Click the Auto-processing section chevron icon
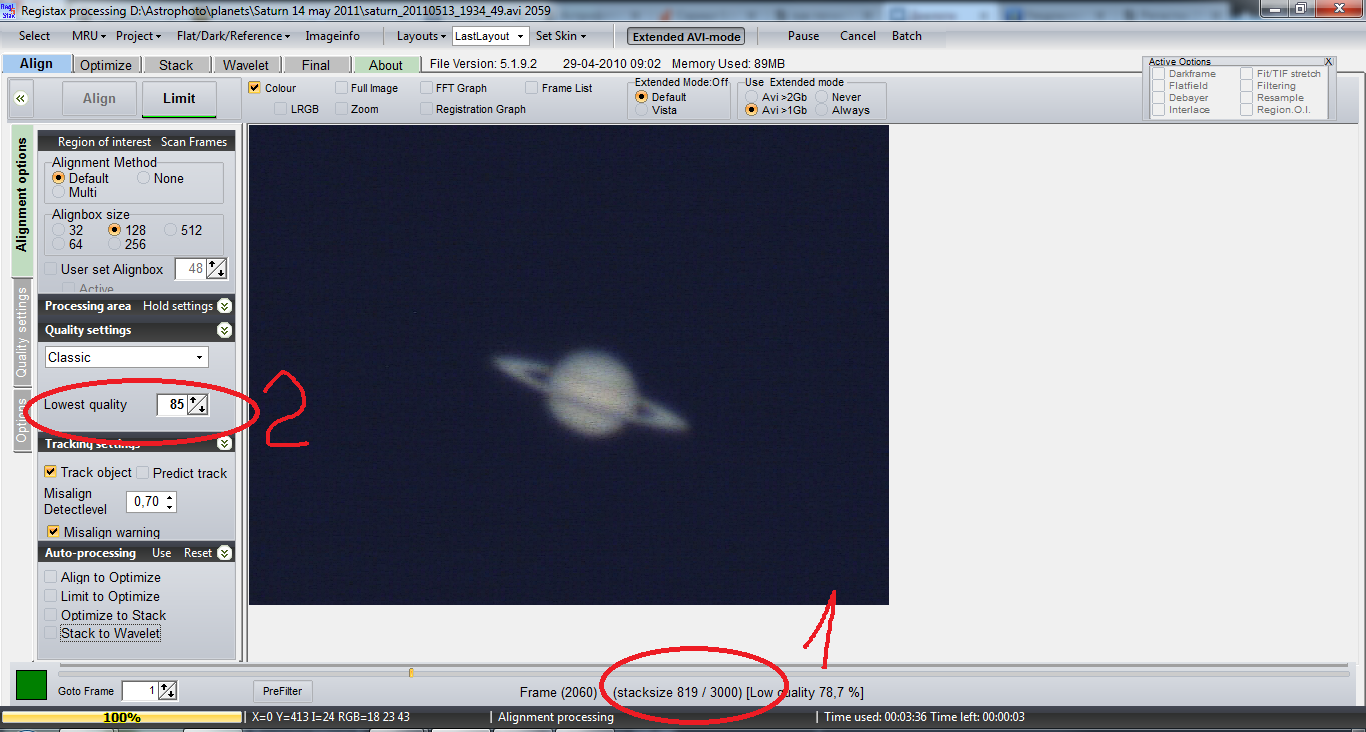This screenshot has height=732, width=1366. [224, 553]
